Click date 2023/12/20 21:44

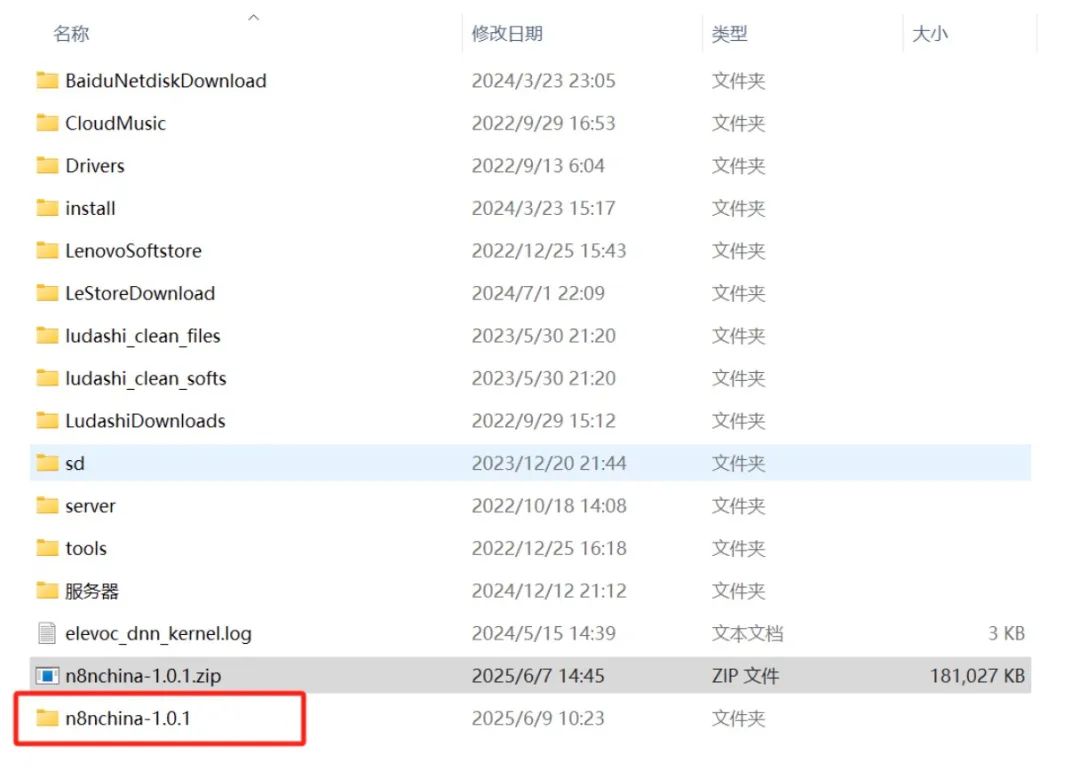[549, 463]
